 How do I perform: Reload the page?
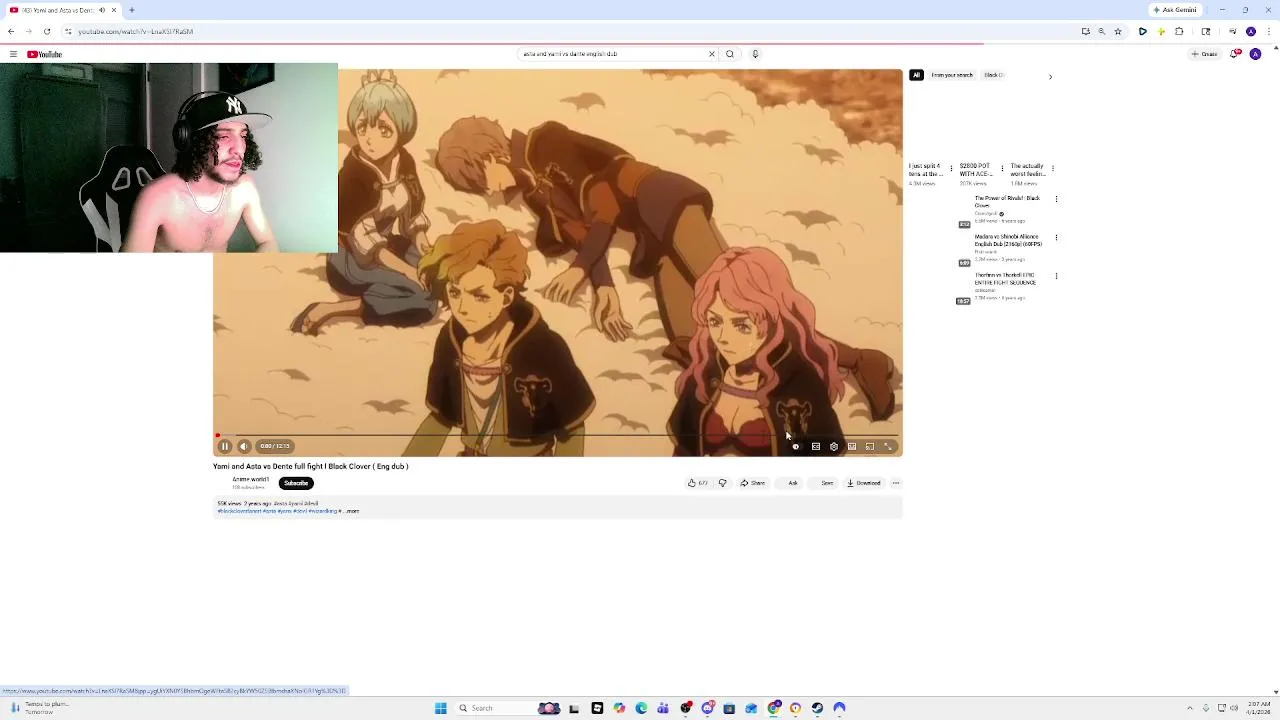[47, 32]
